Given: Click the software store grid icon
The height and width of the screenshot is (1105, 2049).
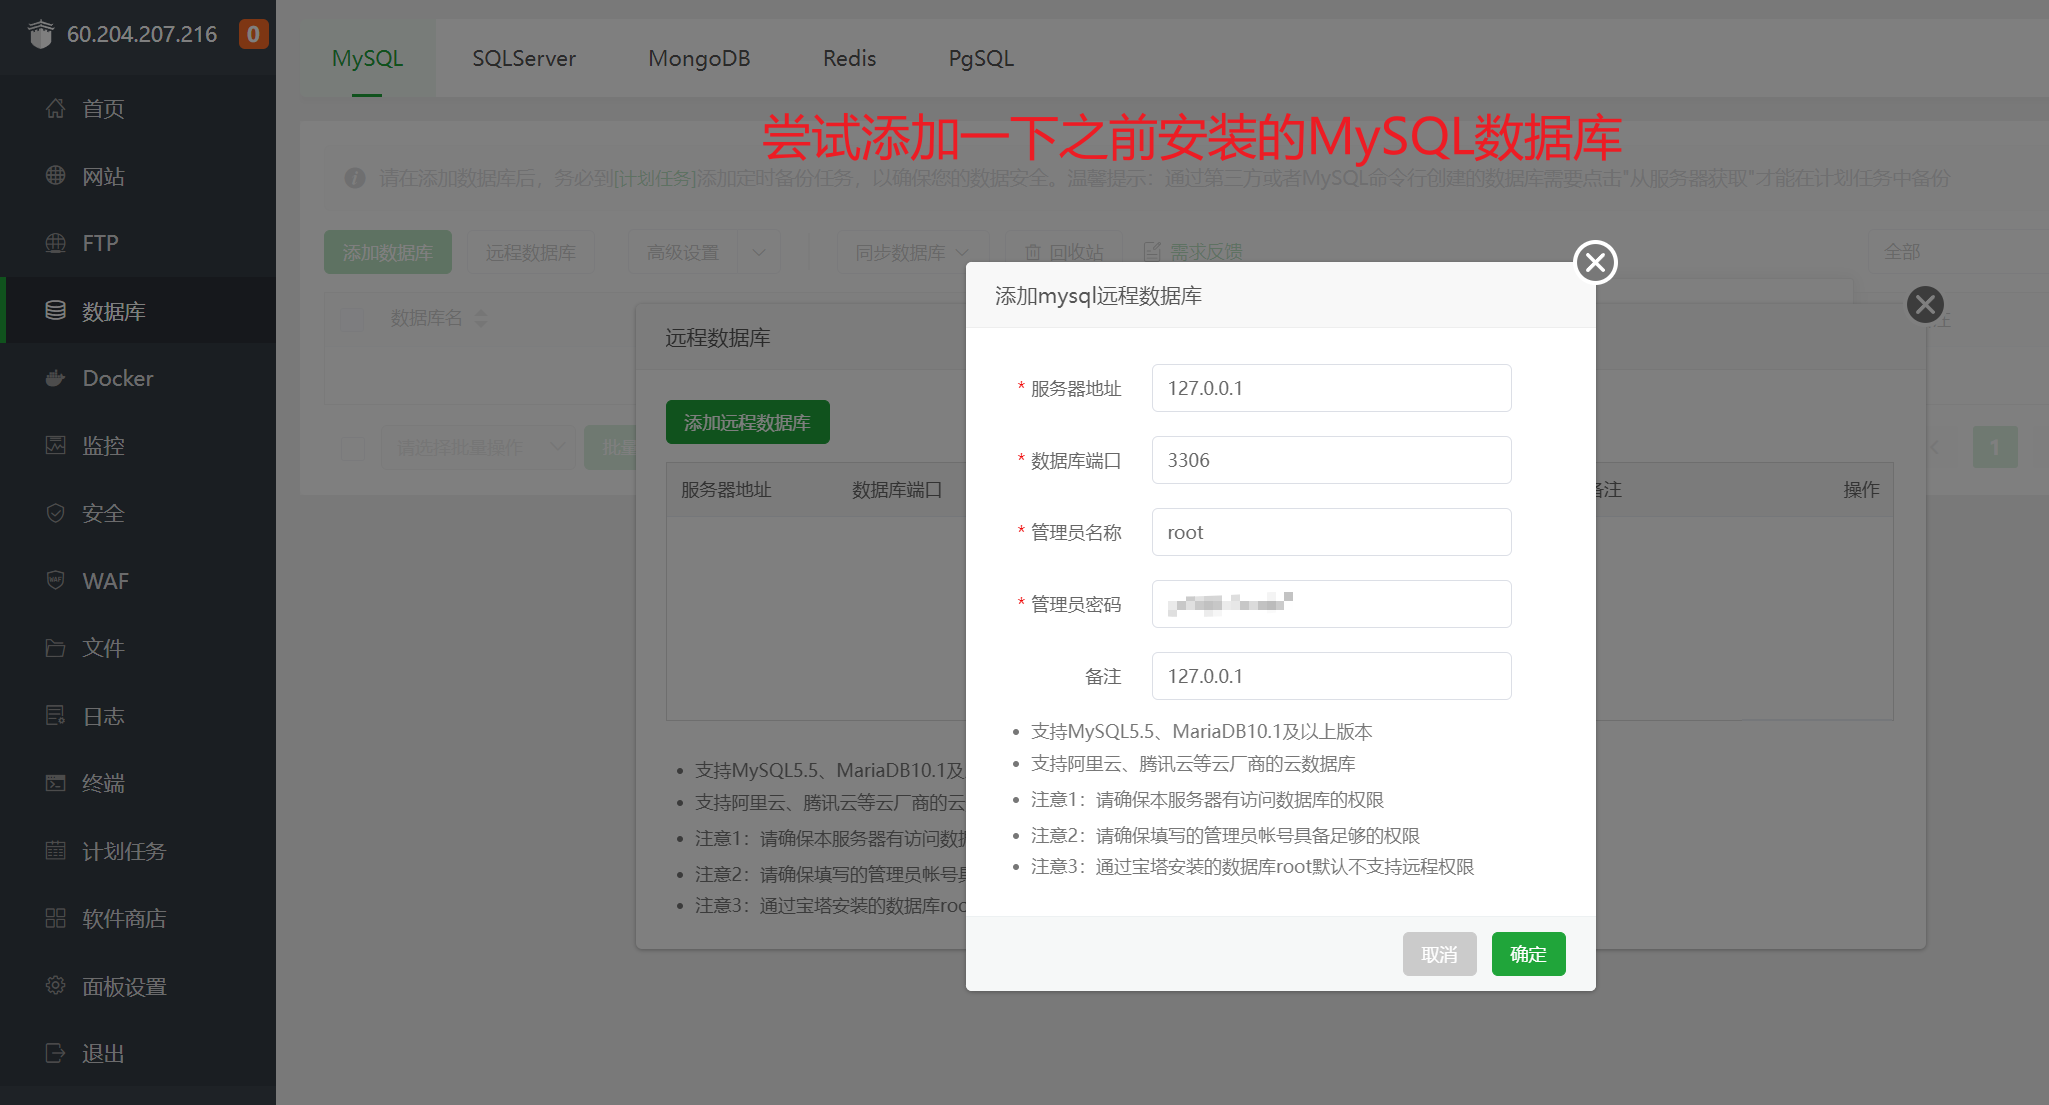Looking at the screenshot, I should pos(56,918).
